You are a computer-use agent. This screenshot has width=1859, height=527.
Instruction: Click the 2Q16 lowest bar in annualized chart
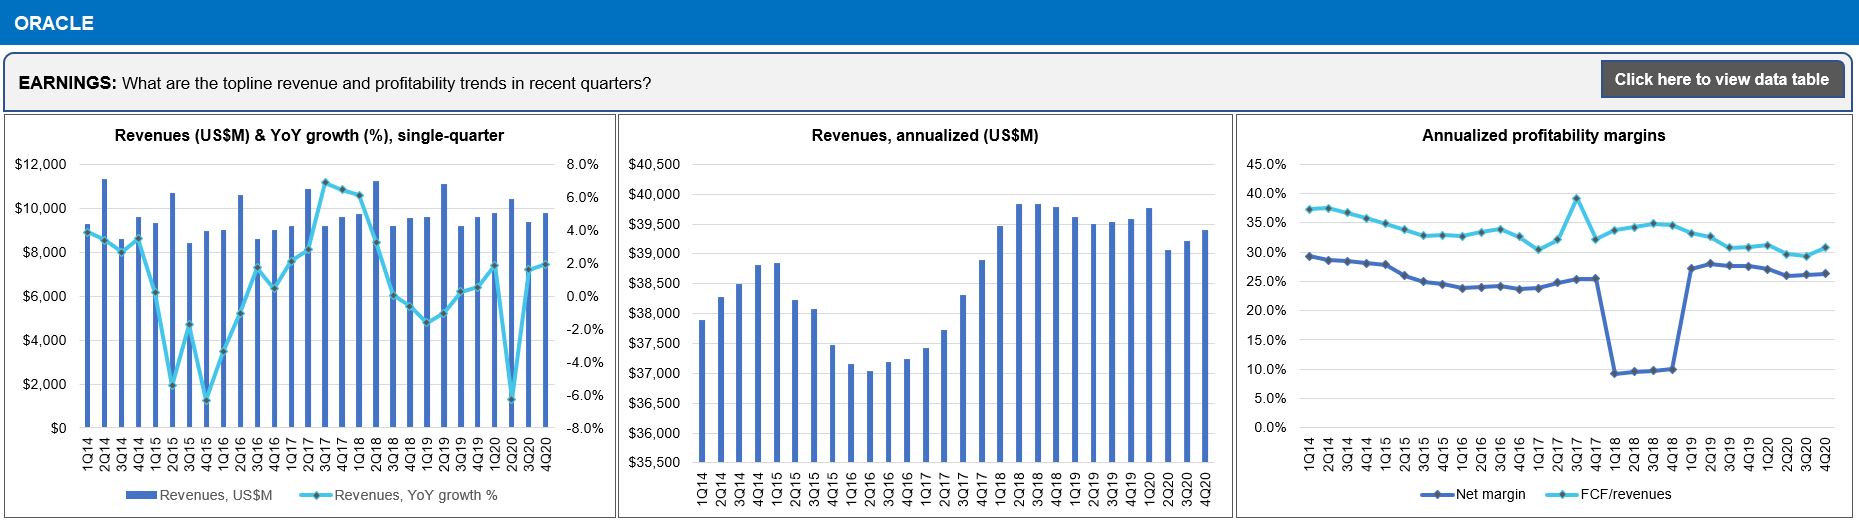point(870,416)
